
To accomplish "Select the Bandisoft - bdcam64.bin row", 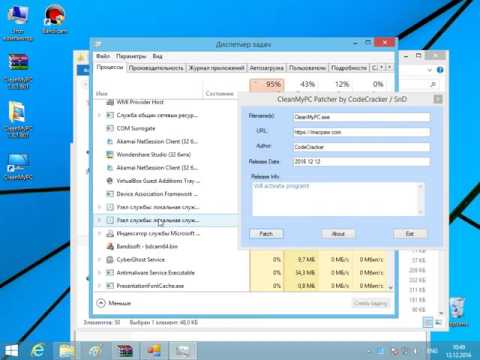I will 168,246.
